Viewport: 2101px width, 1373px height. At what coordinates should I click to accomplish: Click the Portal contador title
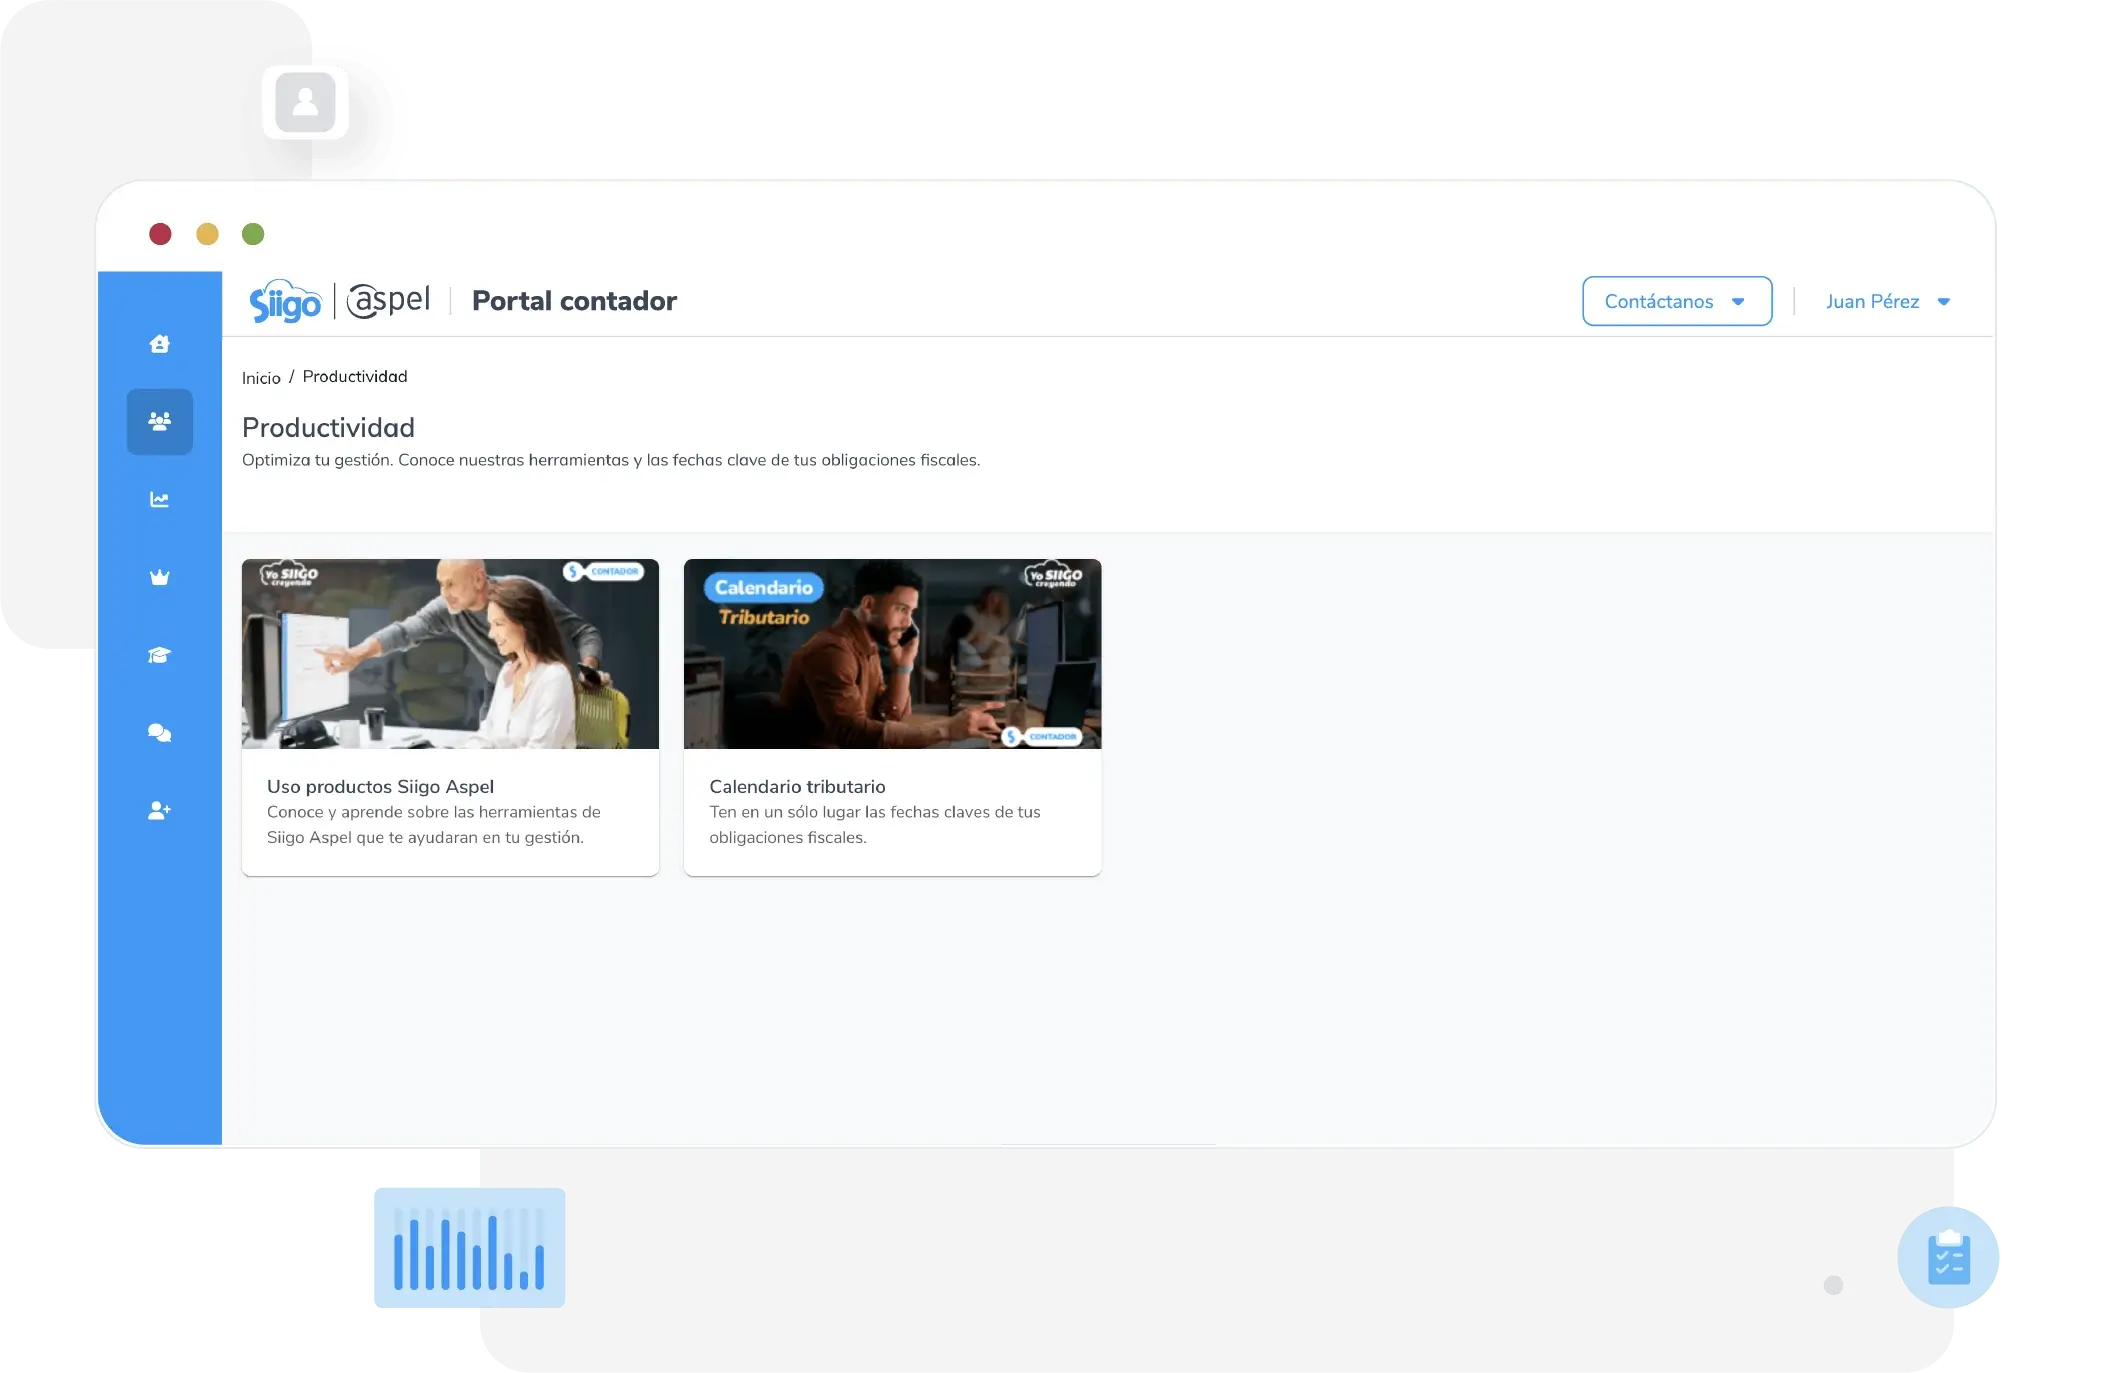point(574,300)
